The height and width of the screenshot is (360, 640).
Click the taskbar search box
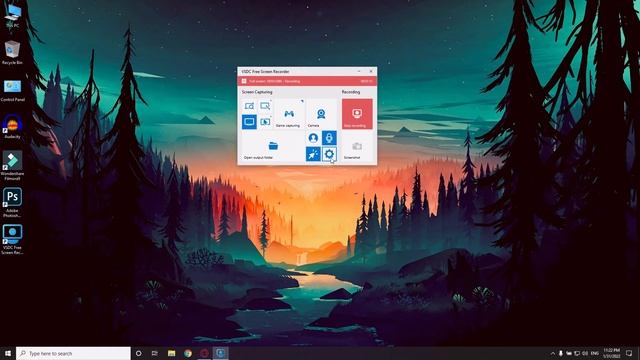73,353
